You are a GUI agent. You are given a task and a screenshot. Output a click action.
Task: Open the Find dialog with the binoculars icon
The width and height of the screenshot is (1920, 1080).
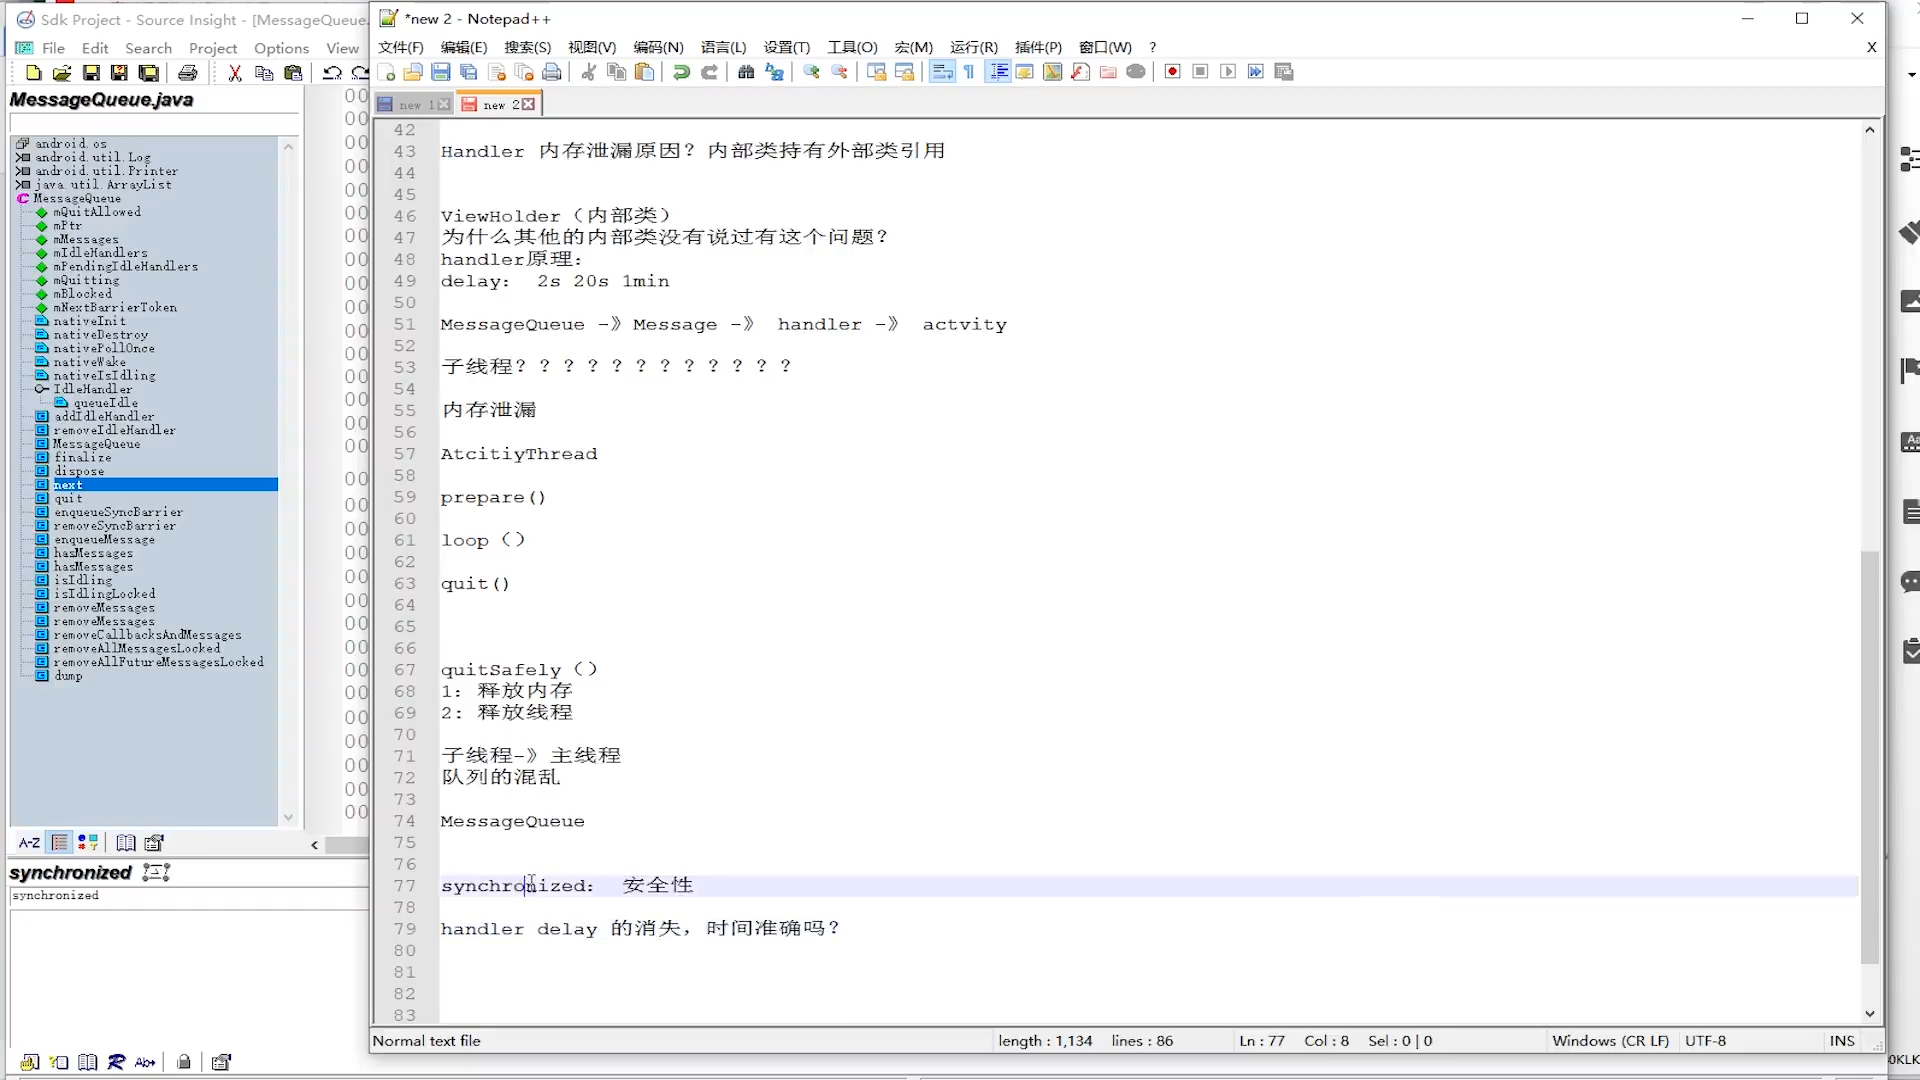746,71
